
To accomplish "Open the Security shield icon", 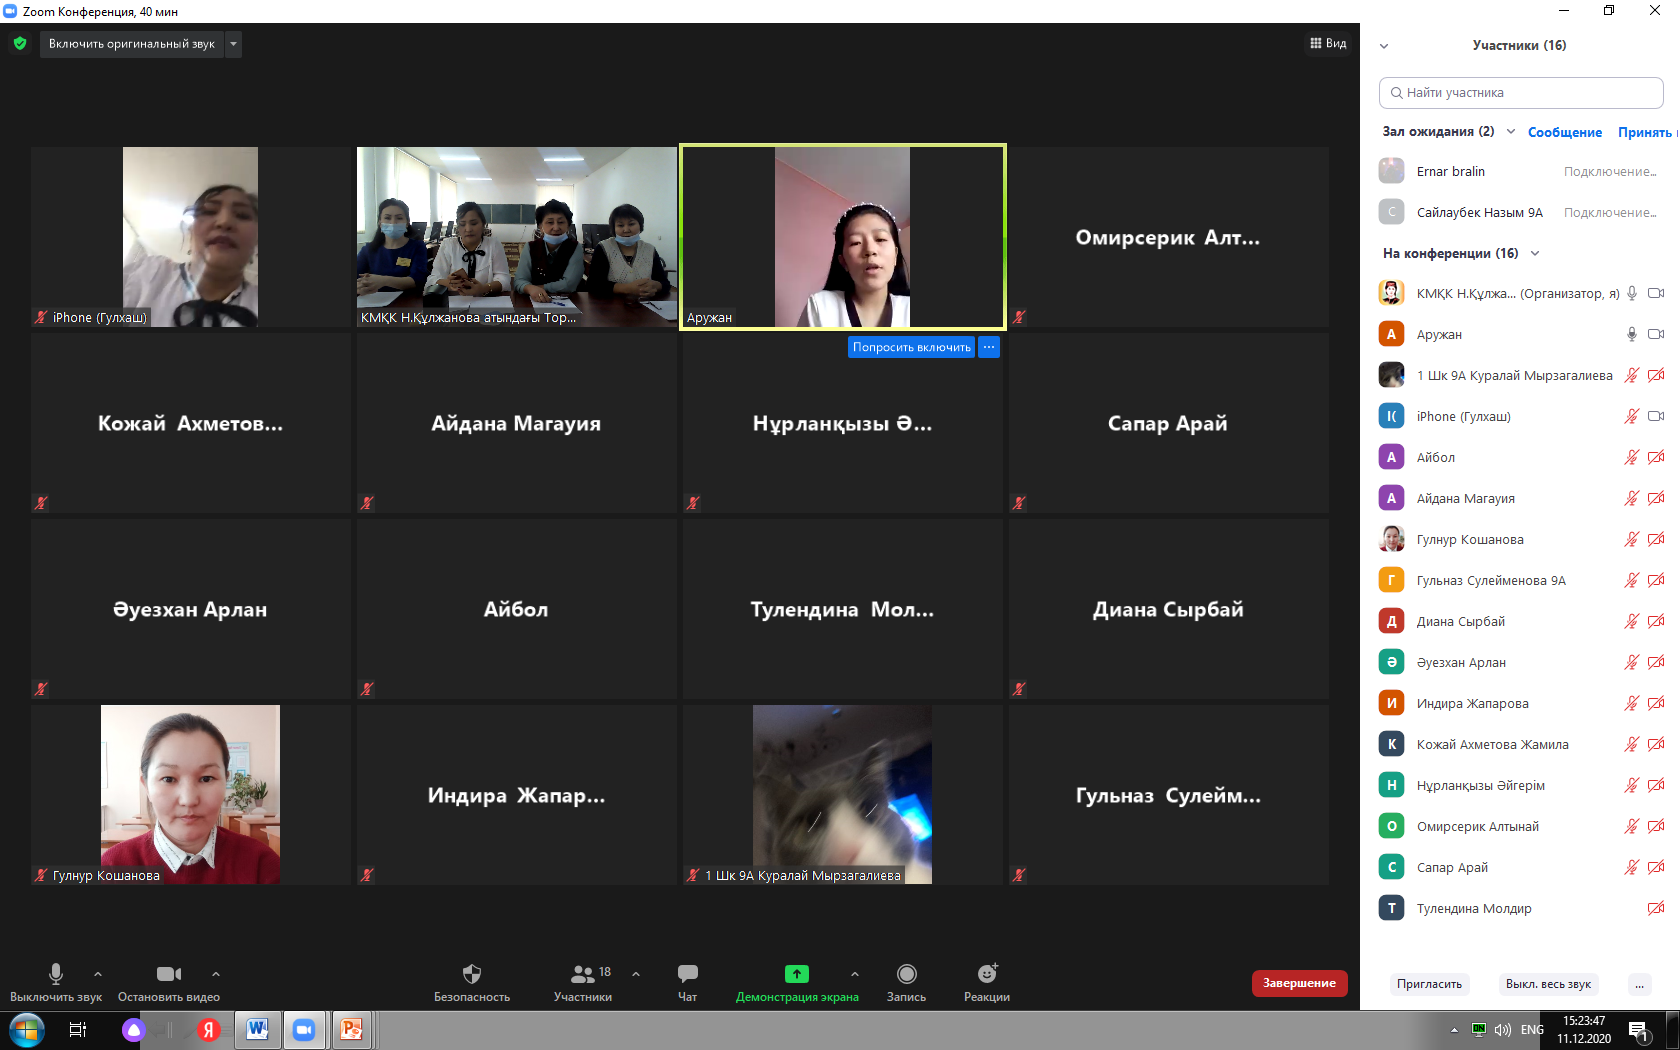I will point(472,974).
